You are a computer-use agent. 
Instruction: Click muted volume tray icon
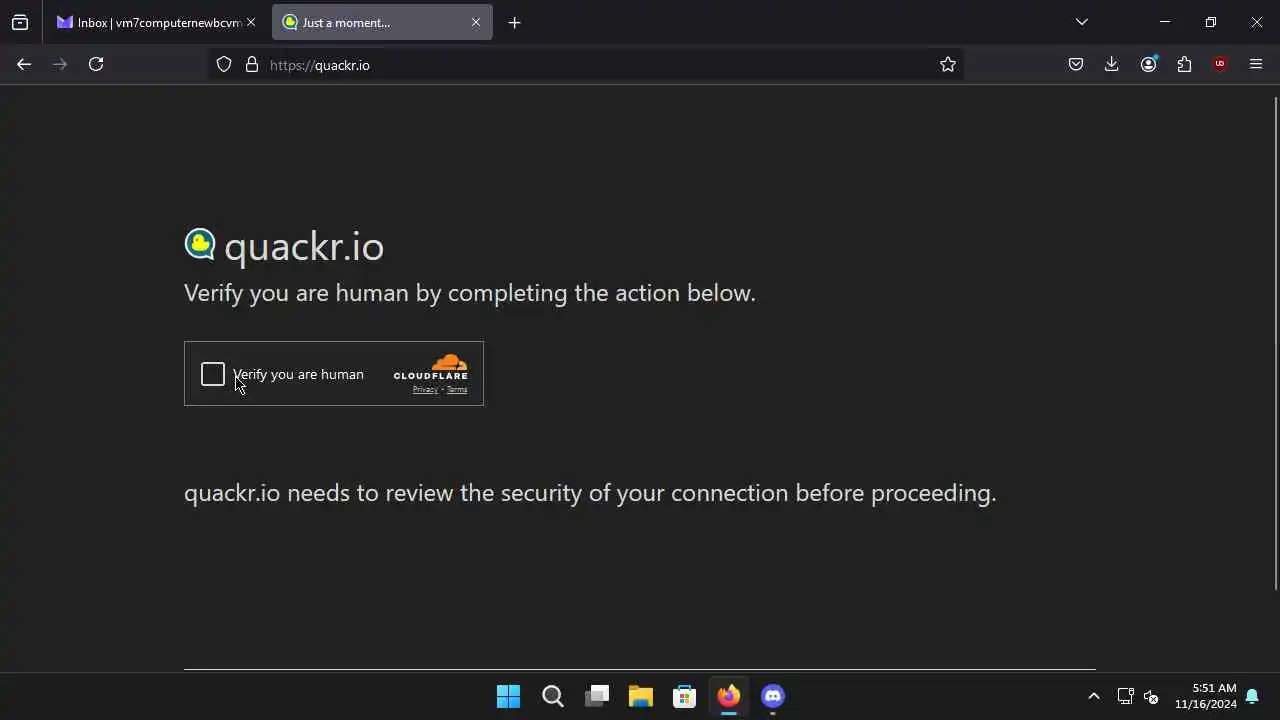tap(1151, 696)
